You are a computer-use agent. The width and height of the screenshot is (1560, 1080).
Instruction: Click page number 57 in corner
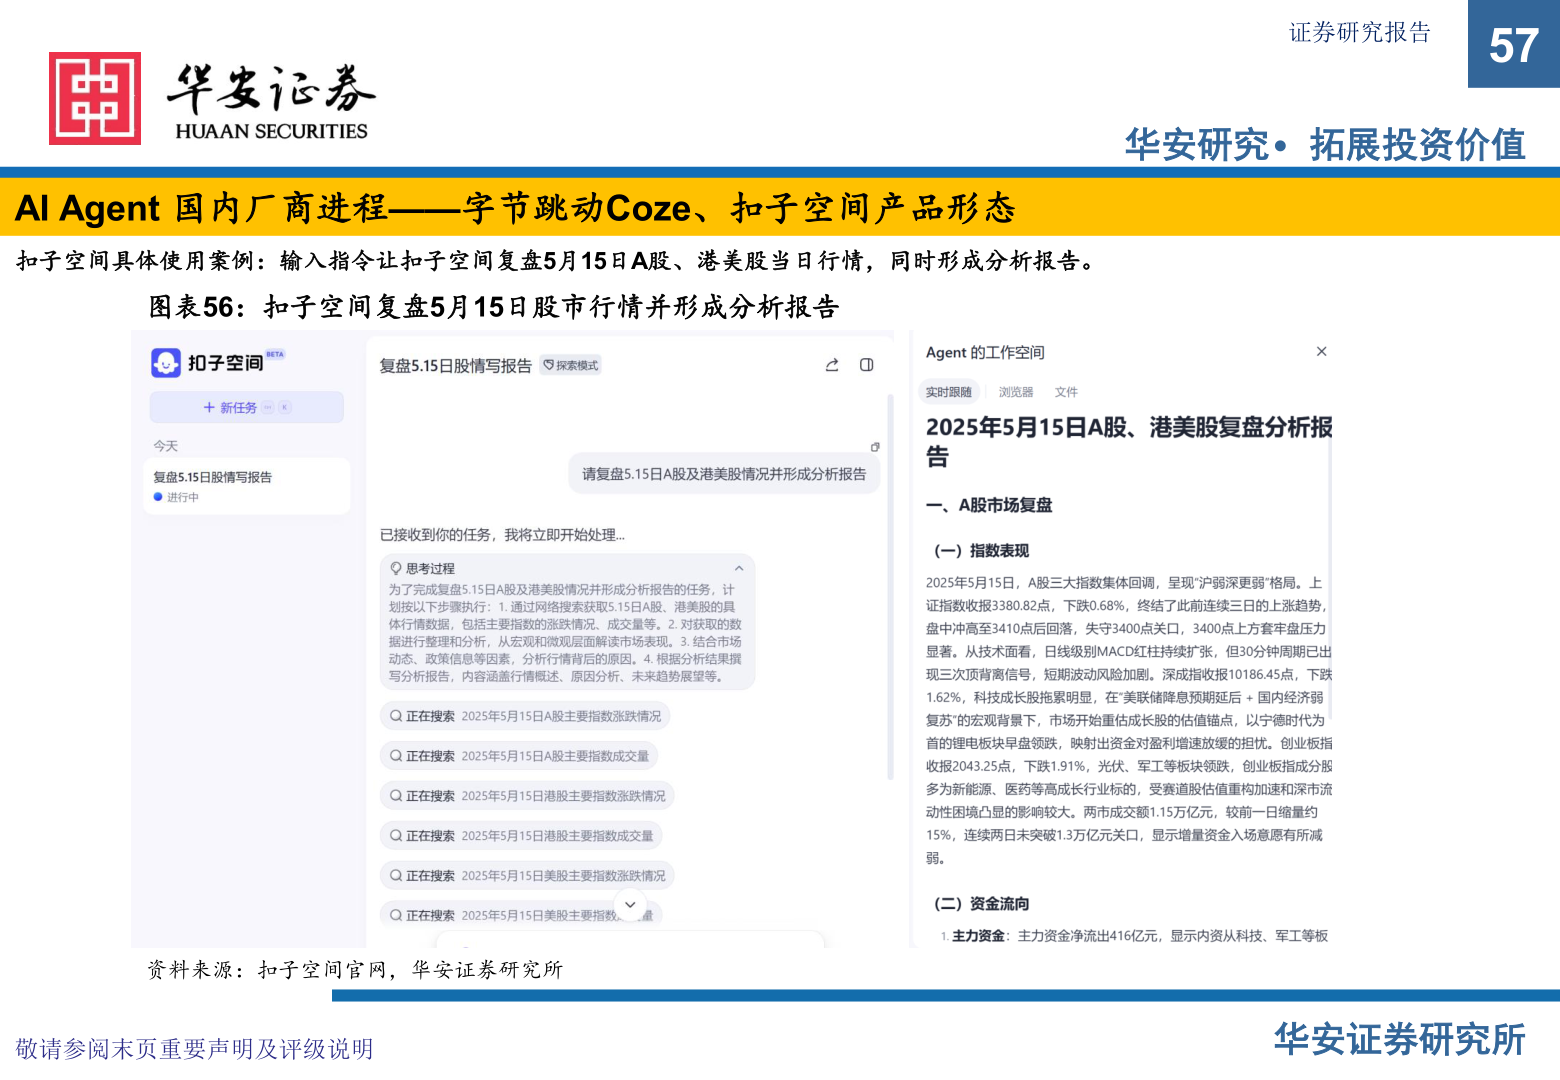point(1514,45)
